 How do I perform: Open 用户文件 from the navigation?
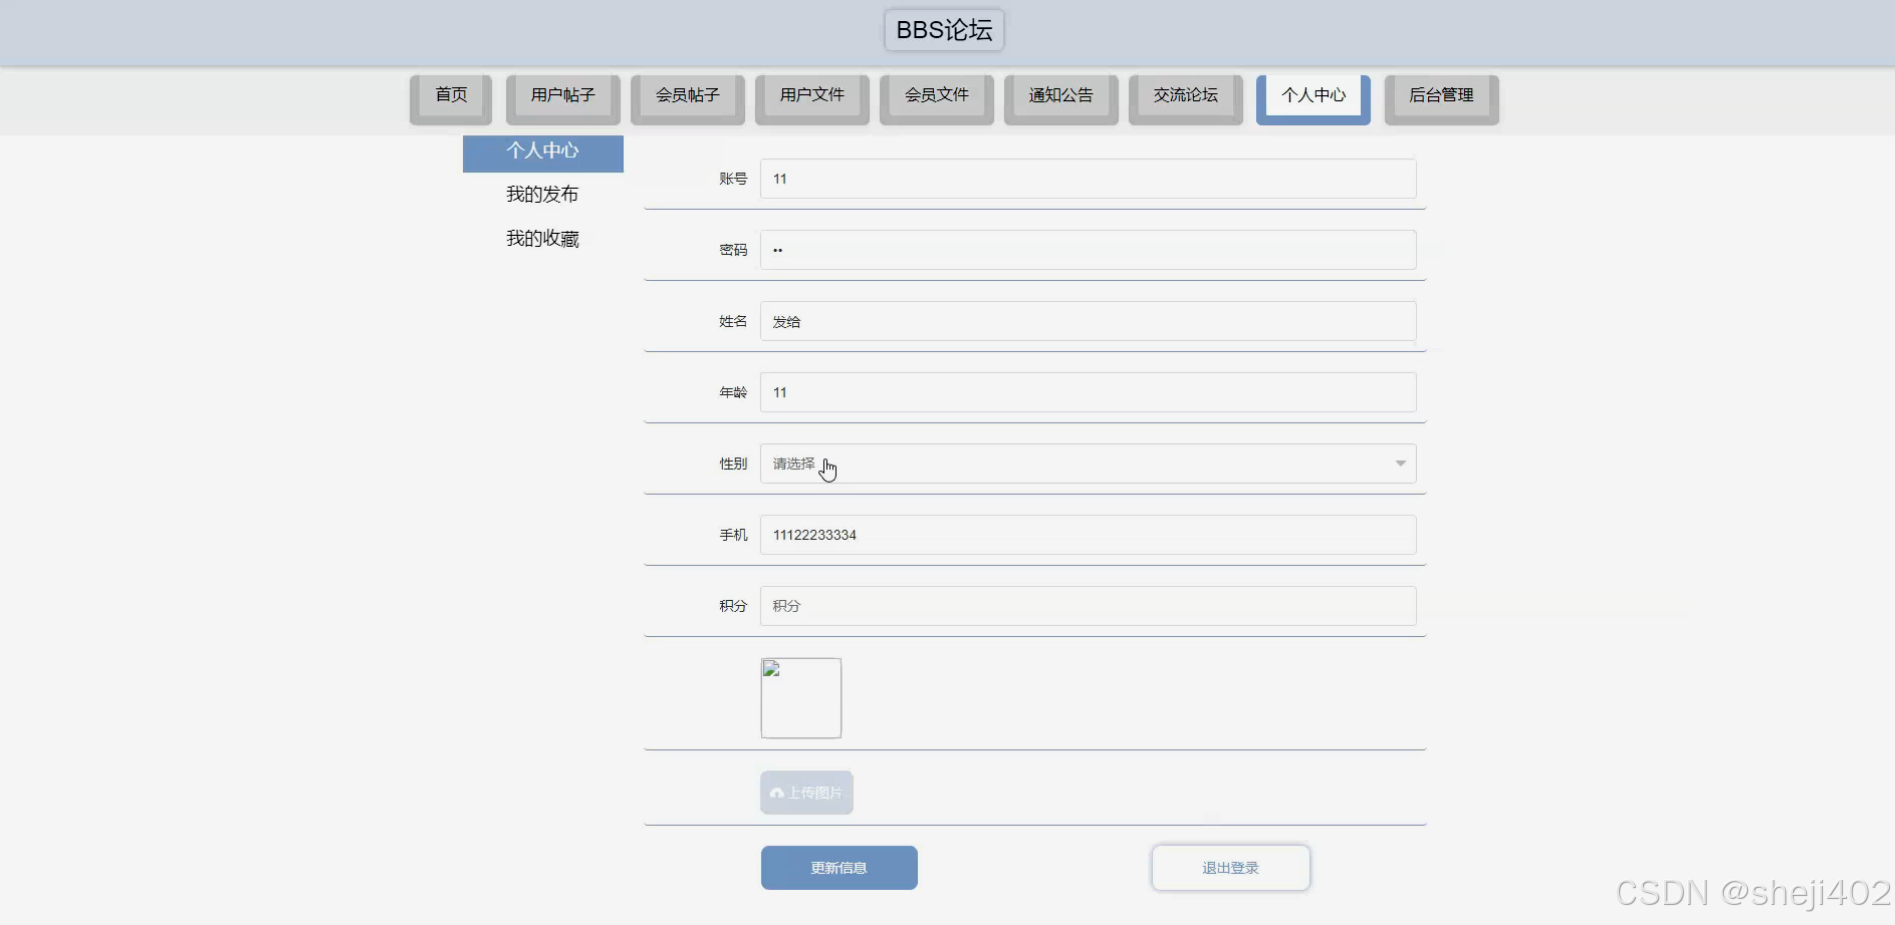click(811, 96)
